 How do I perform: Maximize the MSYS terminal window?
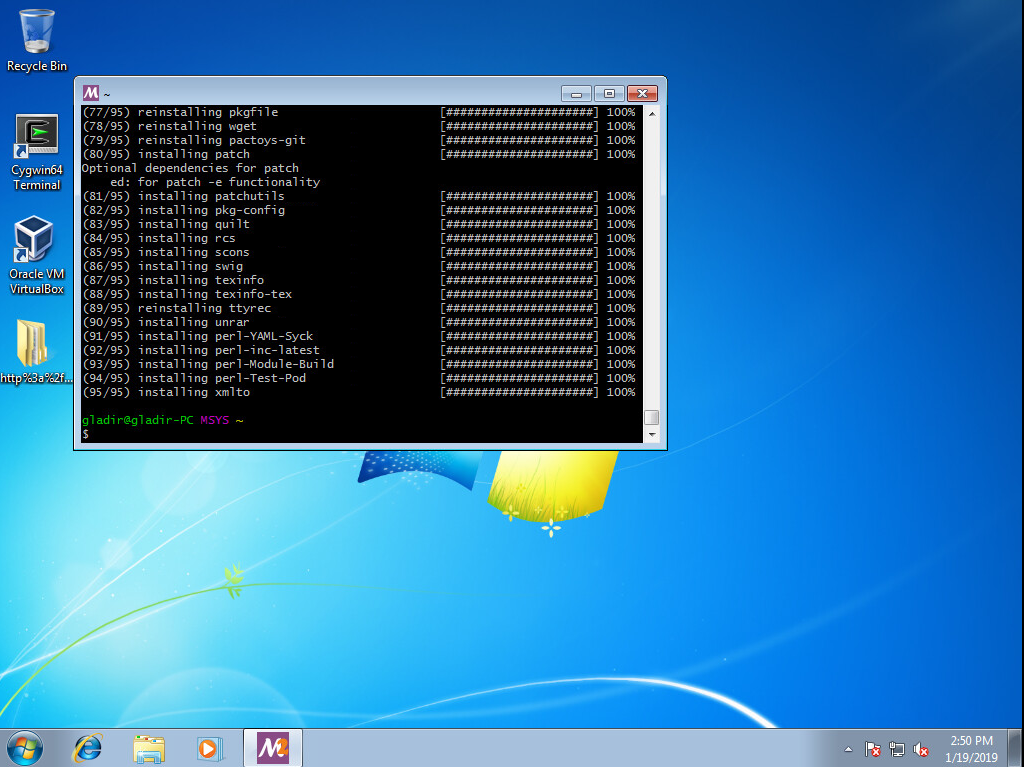(x=609, y=93)
